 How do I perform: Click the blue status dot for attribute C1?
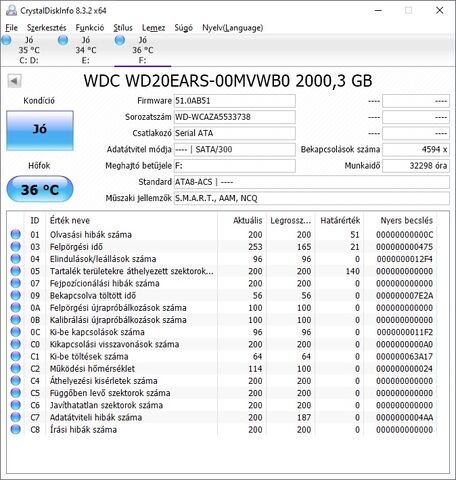pyautogui.click(x=15, y=356)
